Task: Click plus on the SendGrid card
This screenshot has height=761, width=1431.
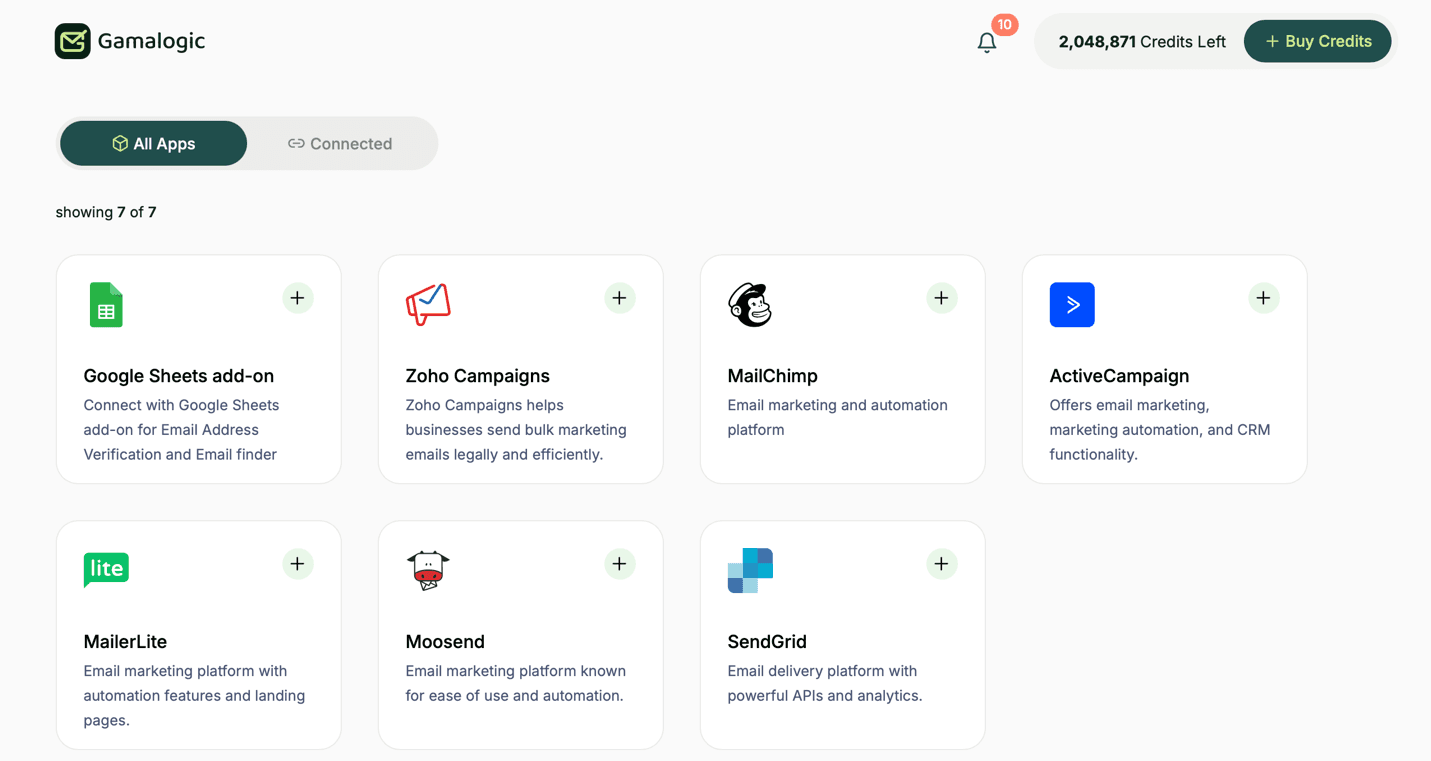Action: pyautogui.click(x=941, y=564)
